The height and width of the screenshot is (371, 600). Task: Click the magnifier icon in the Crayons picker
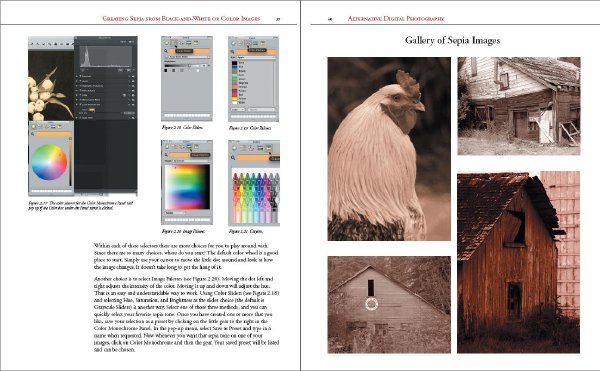point(233,158)
